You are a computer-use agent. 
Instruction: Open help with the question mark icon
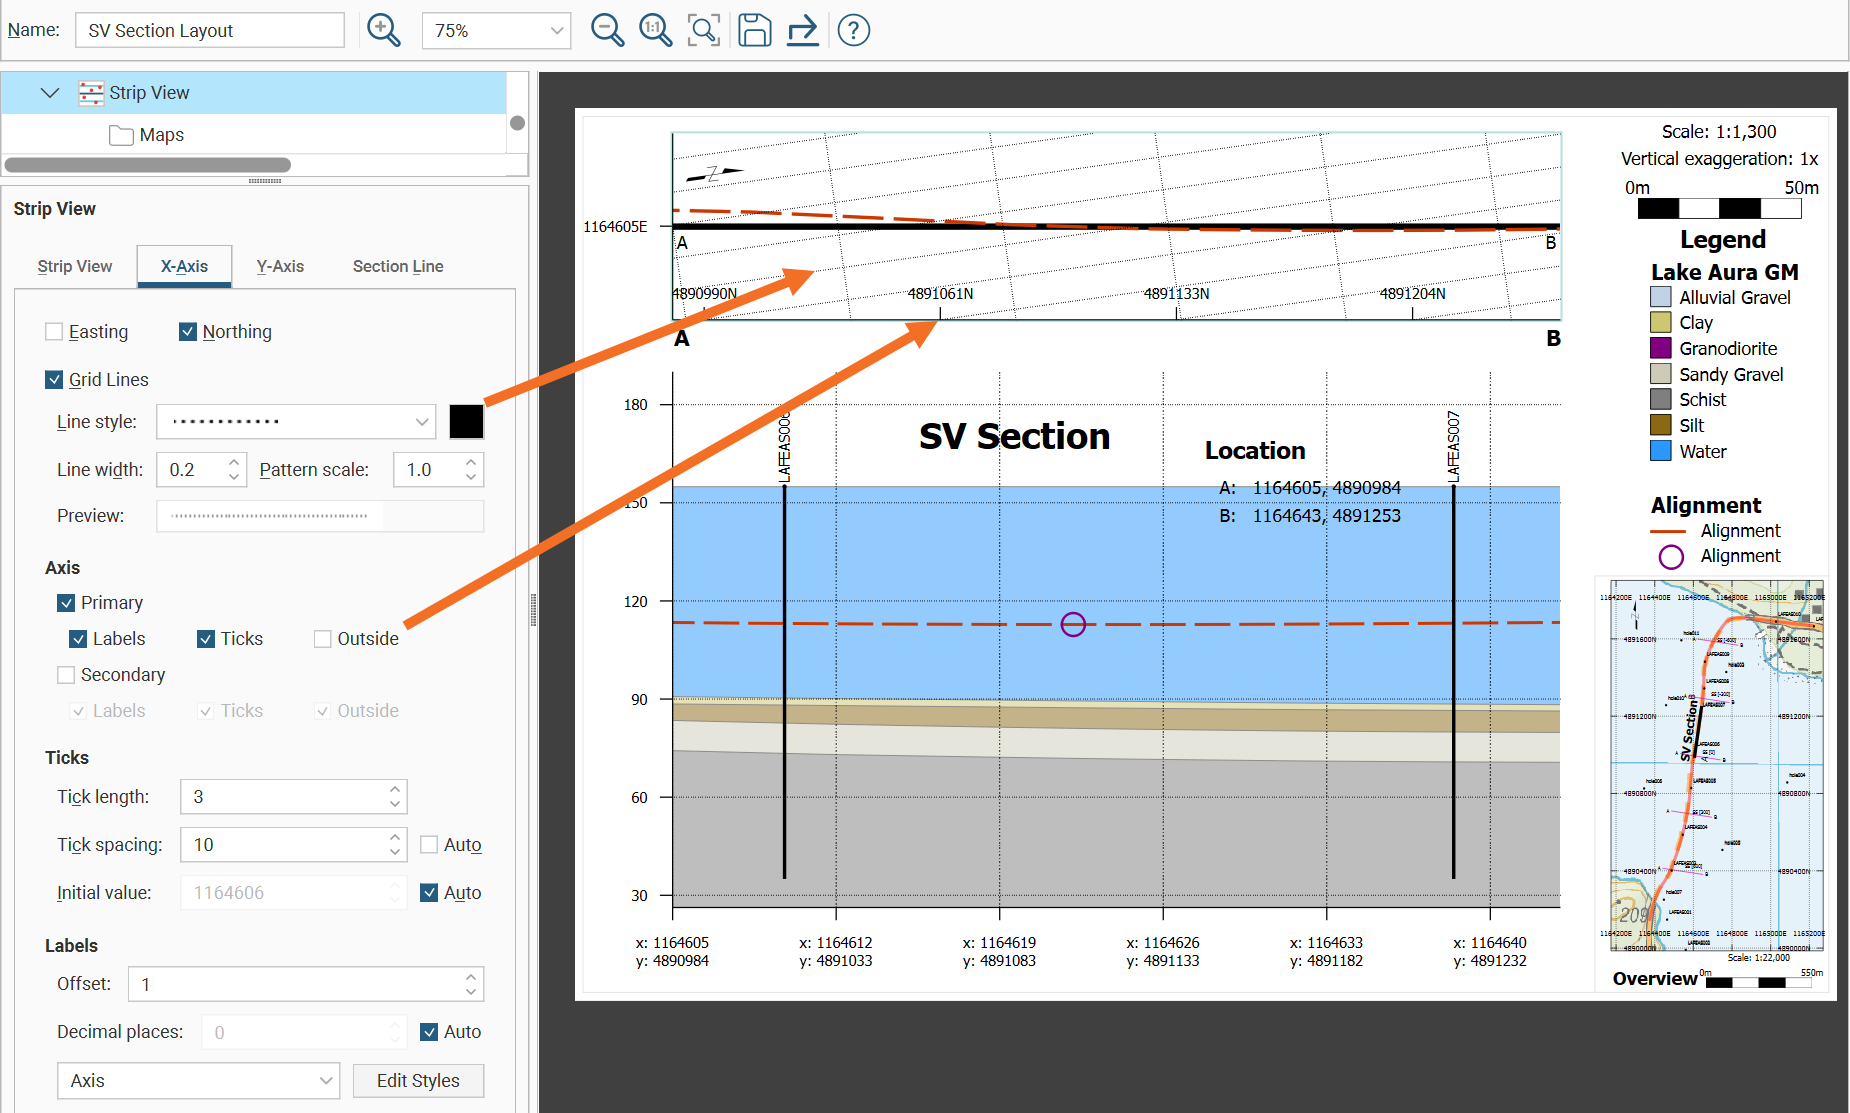pos(853,30)
